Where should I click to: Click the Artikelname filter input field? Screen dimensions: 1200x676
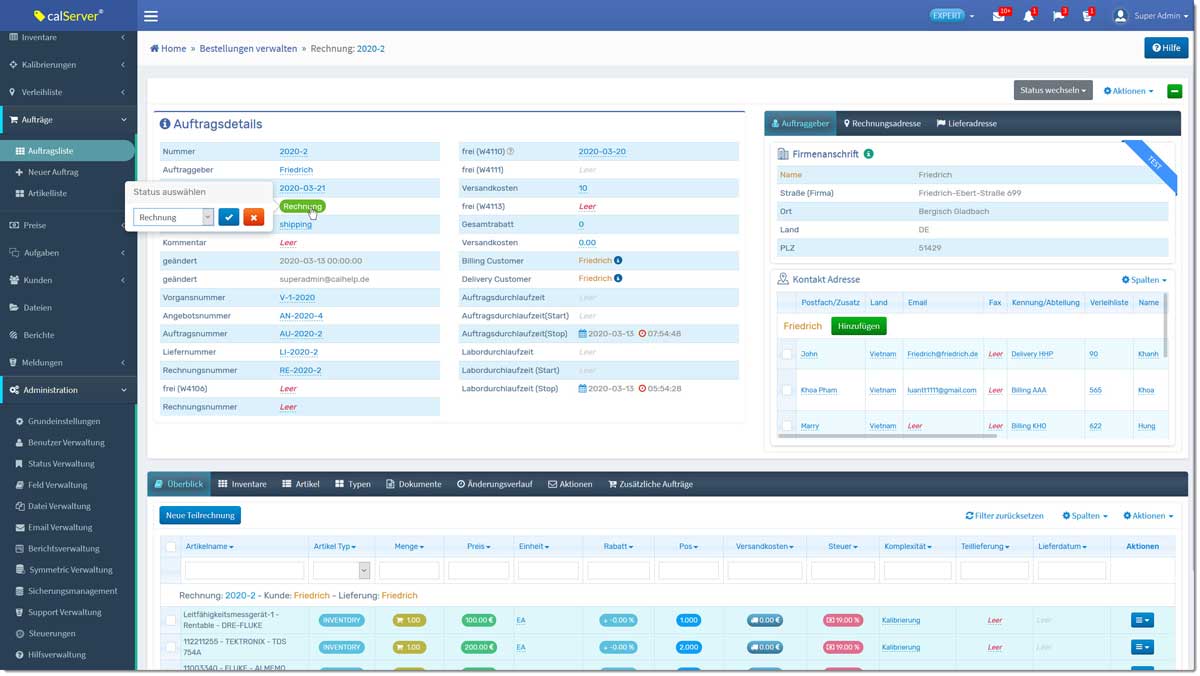(244, 570)
